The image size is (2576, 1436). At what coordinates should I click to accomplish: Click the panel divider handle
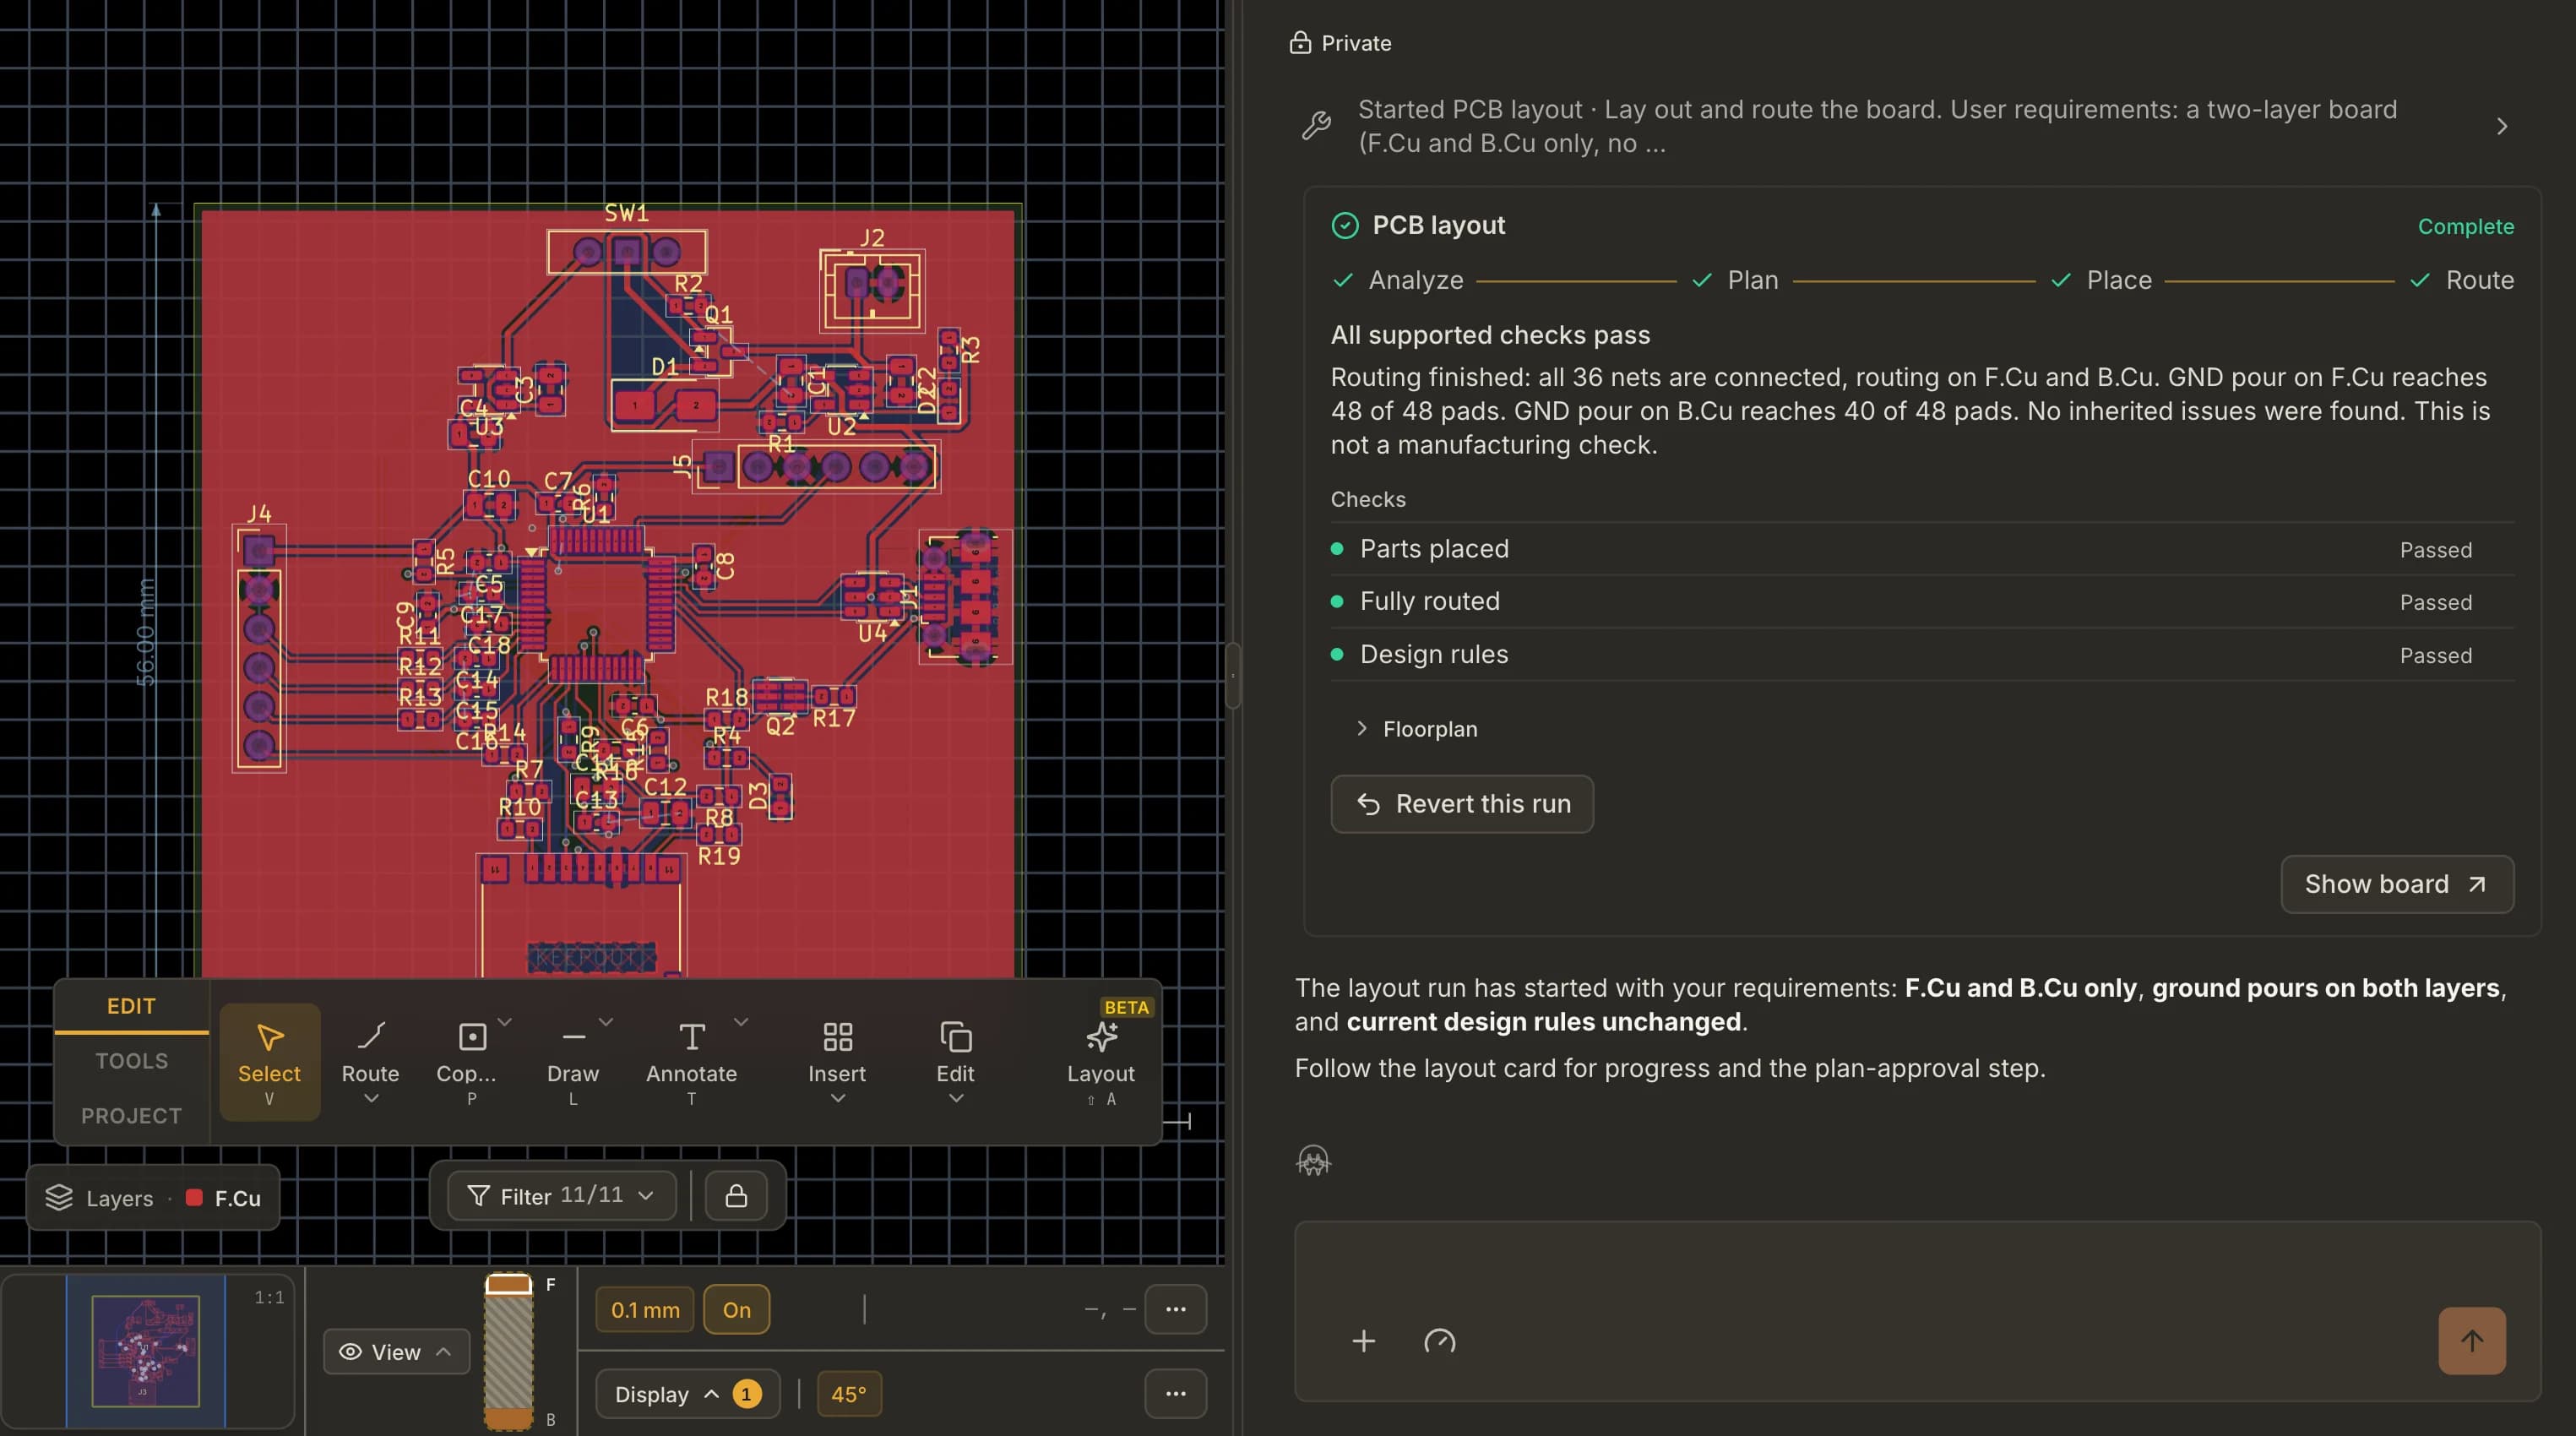click(x=1233, y=676)
